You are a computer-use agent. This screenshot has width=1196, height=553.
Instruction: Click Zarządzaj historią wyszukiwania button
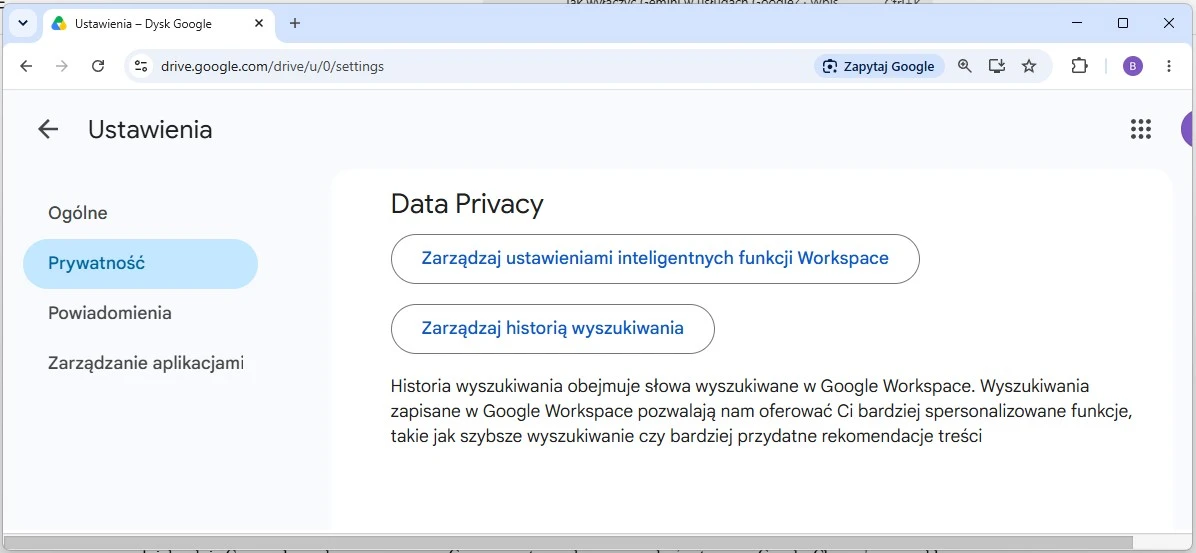pos(553,329)
